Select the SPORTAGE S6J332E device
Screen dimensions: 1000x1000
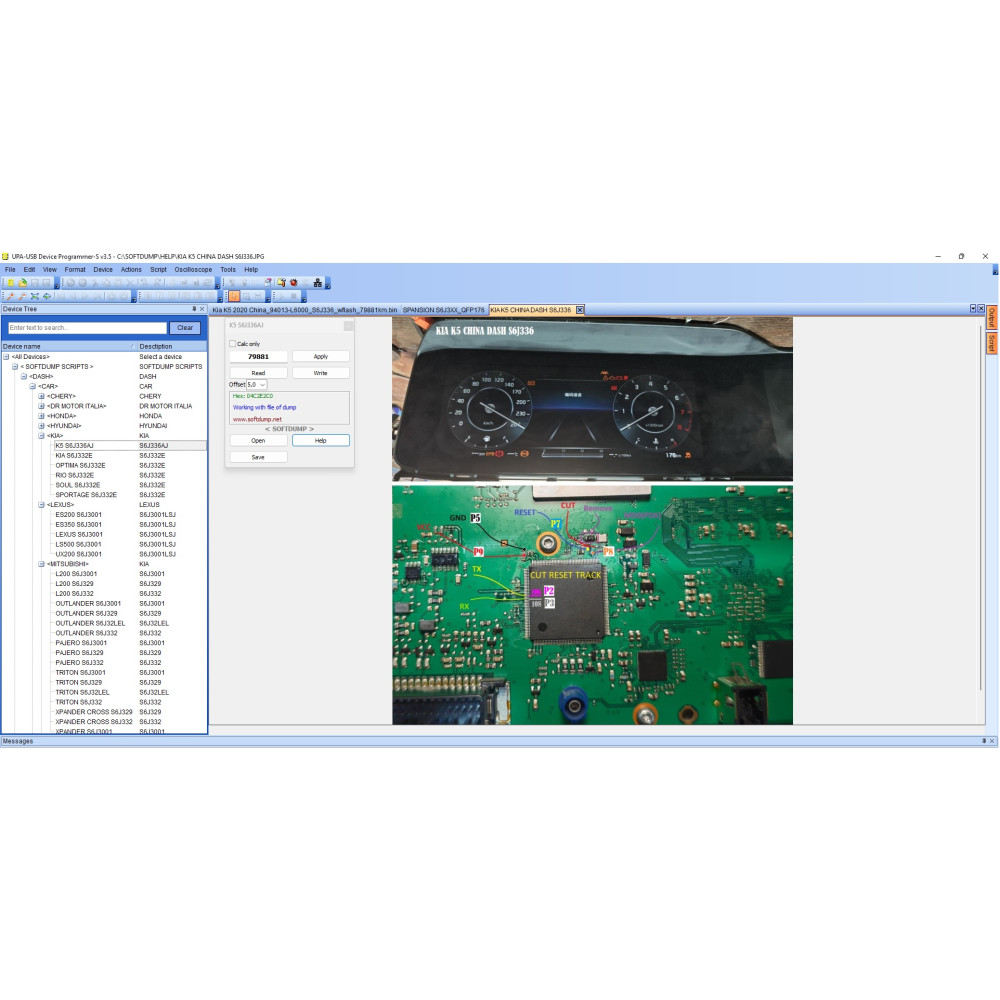86,495
